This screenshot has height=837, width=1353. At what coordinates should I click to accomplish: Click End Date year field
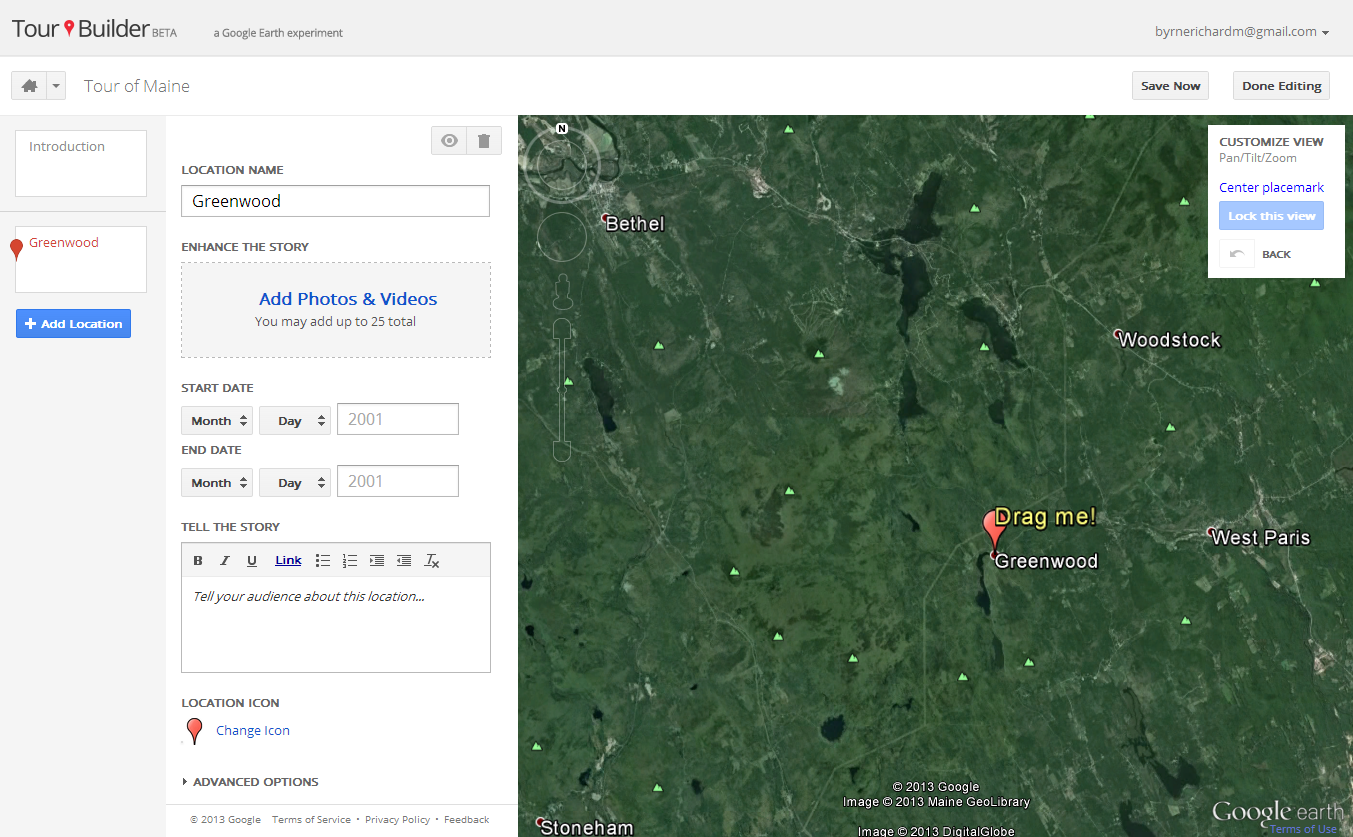[x=398, y=481]
